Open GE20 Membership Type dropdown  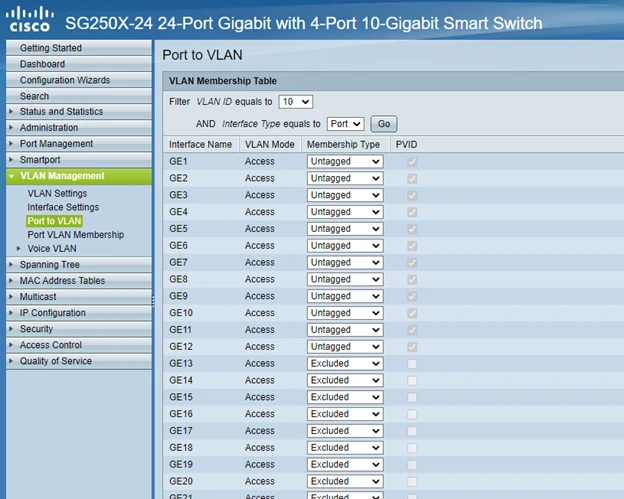point(345,481)
